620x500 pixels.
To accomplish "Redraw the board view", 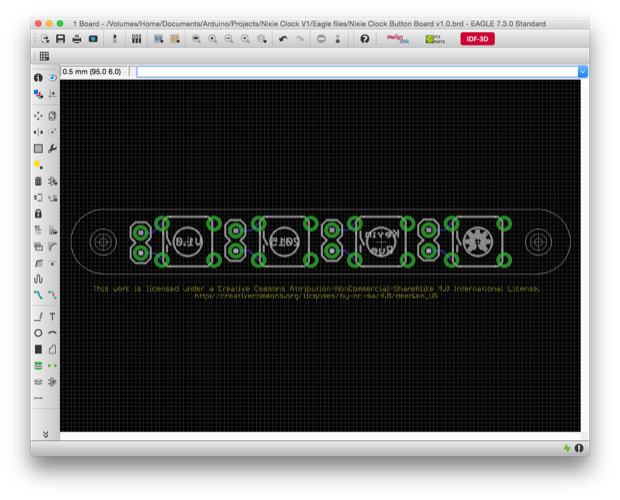I will [245, 39].
